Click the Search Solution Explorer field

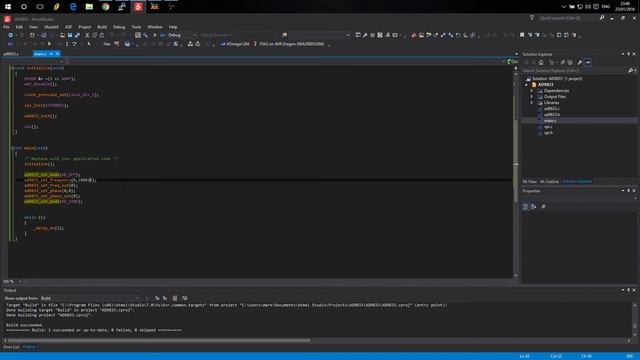point(575,71)
